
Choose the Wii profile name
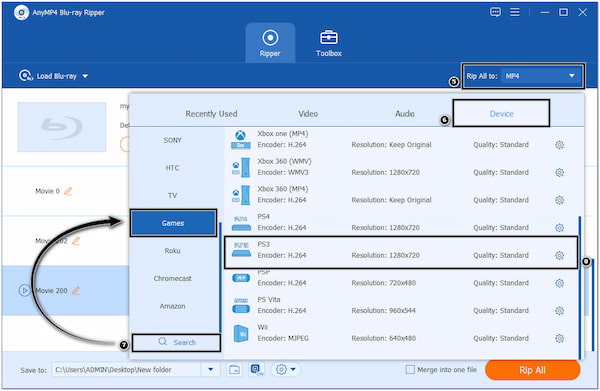(262, 327)
